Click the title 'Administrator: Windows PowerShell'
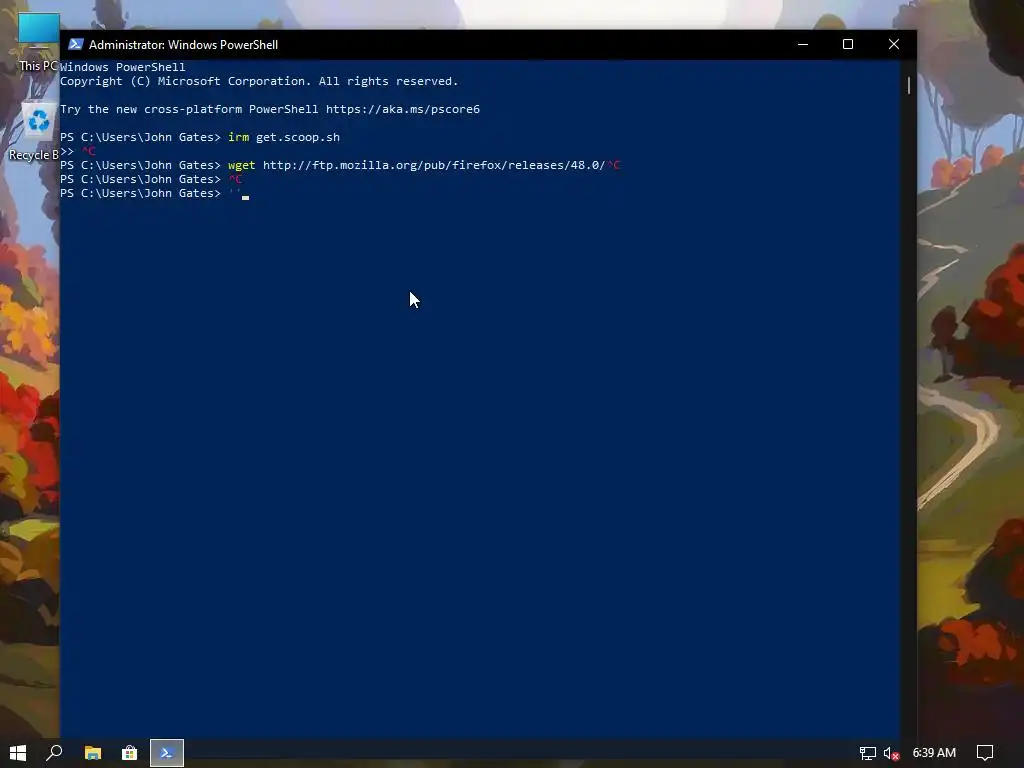 pyautogui.click(x=184, y=44)
